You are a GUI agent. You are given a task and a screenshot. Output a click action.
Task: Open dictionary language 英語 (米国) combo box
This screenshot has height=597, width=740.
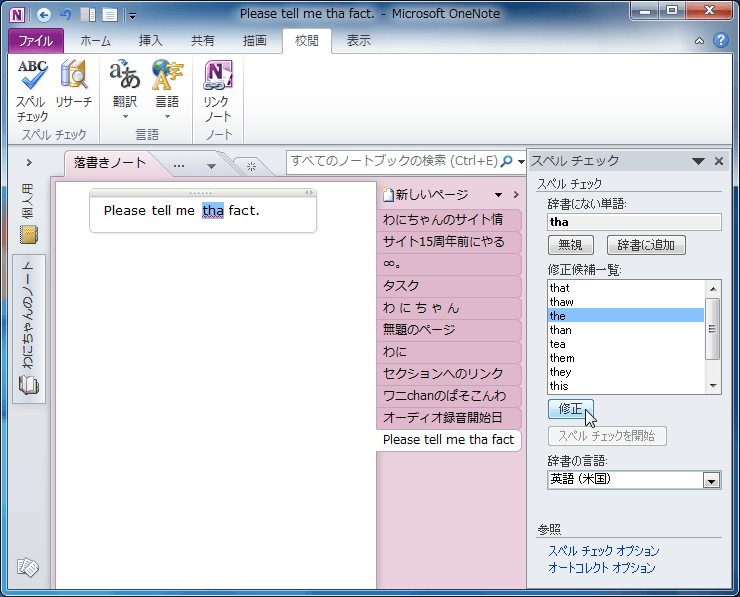point(634,479)
